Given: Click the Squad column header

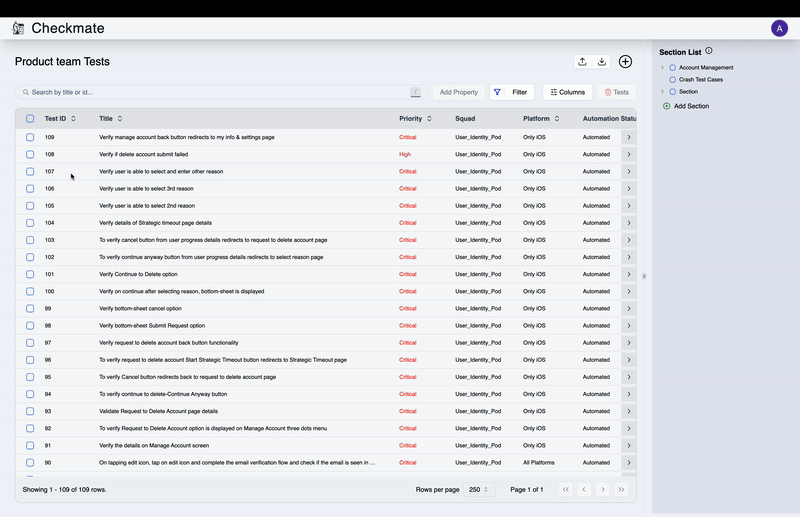Looking at the screenshot, I should 465,118.
